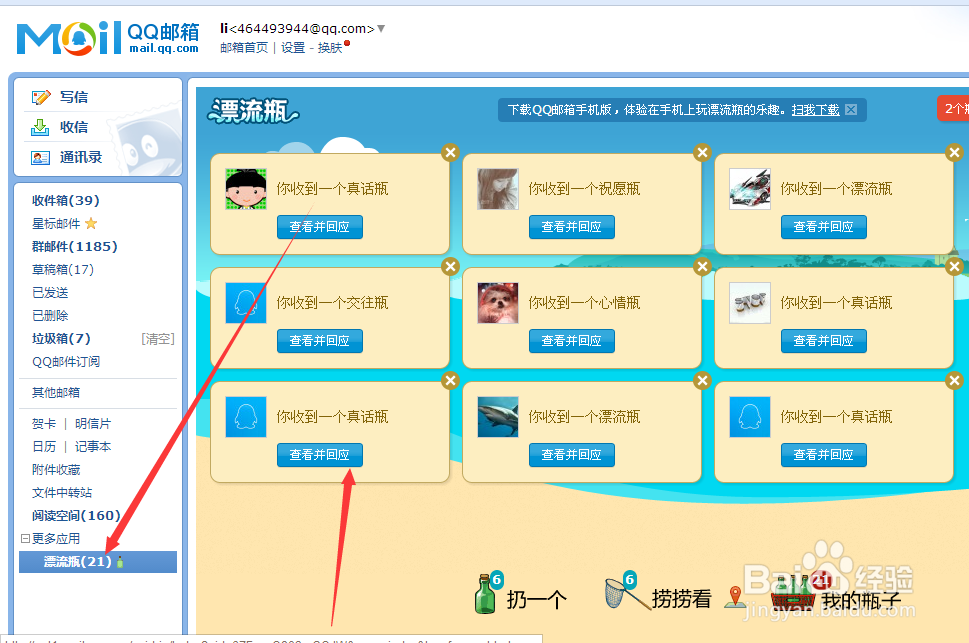Close the QQ mobile download banner

tap(851, 109)
